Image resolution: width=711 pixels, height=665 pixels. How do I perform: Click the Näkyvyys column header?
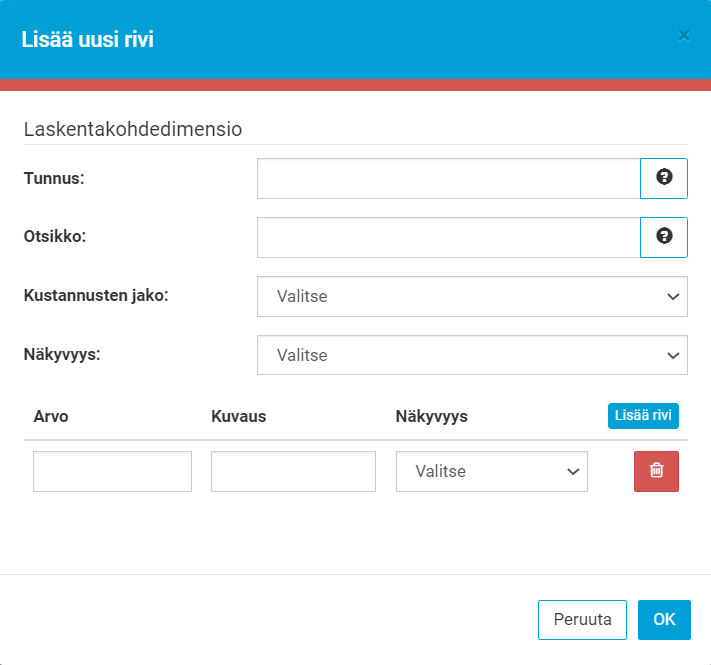431,416
